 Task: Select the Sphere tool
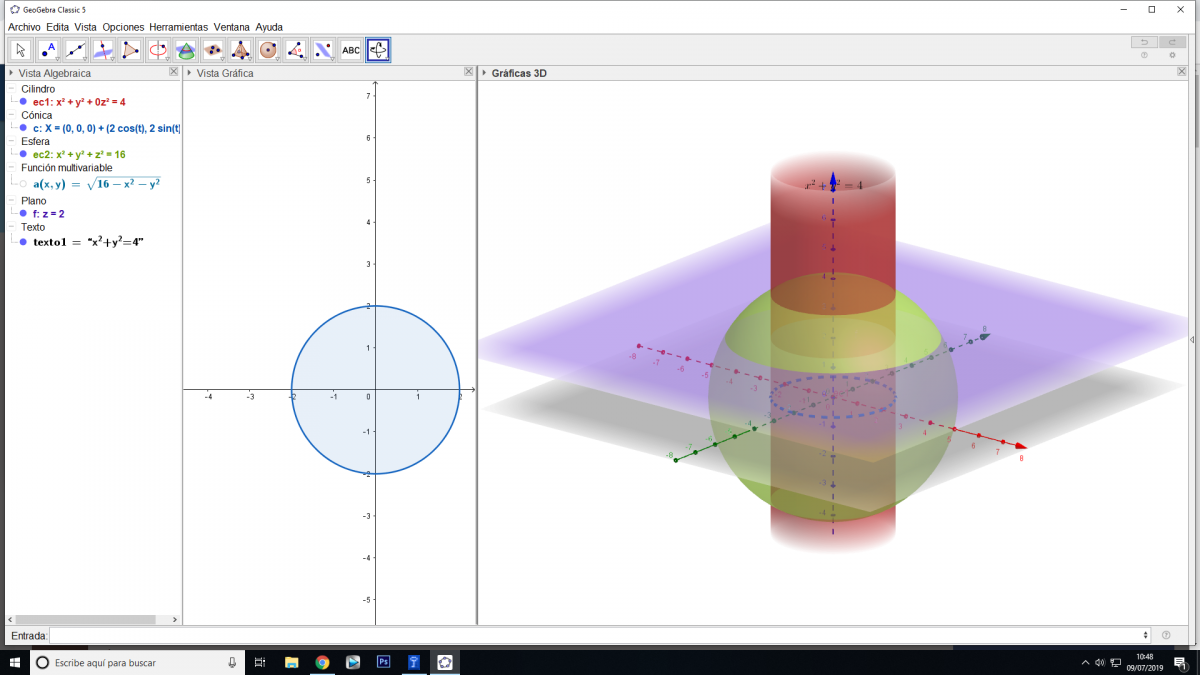tap(268, 49)
